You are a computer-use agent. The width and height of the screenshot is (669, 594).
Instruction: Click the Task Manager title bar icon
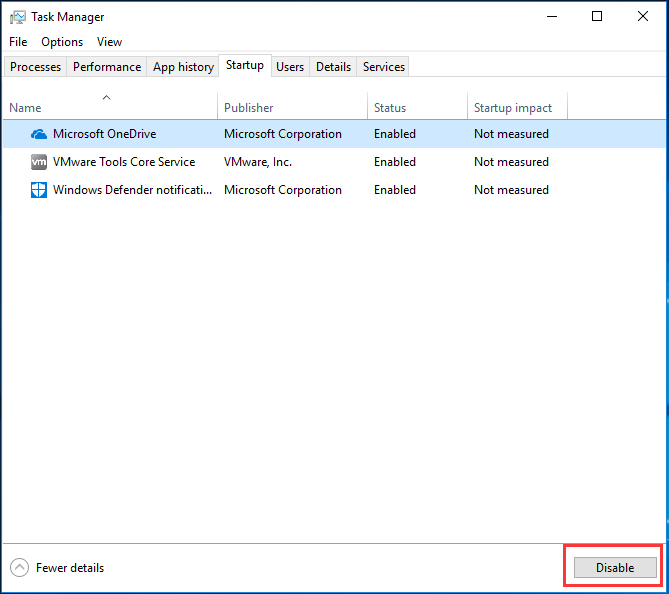click(17, 17)
